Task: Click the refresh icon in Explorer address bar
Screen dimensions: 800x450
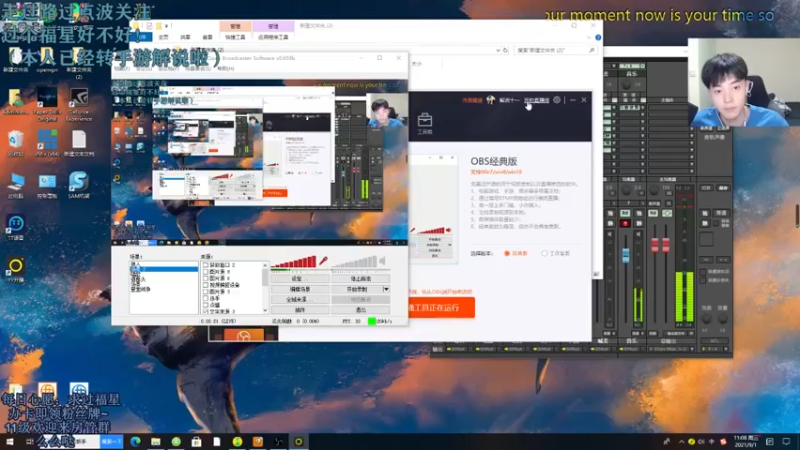Action: [x=505, y=50]
